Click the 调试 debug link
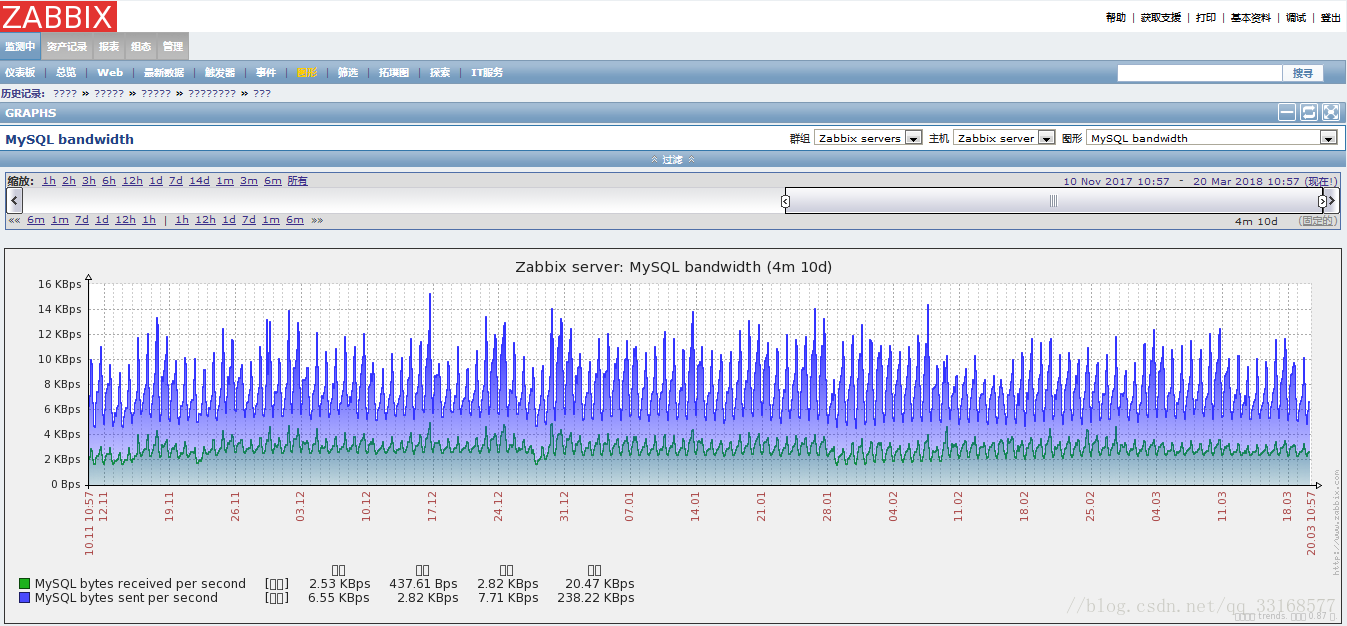 1296,18
